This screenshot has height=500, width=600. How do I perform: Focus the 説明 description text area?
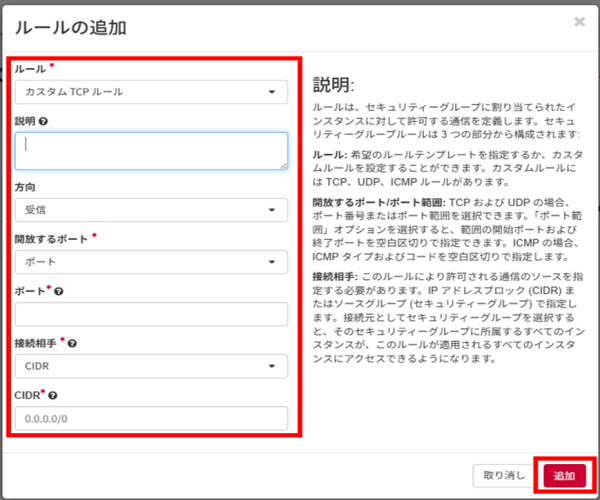151,150
